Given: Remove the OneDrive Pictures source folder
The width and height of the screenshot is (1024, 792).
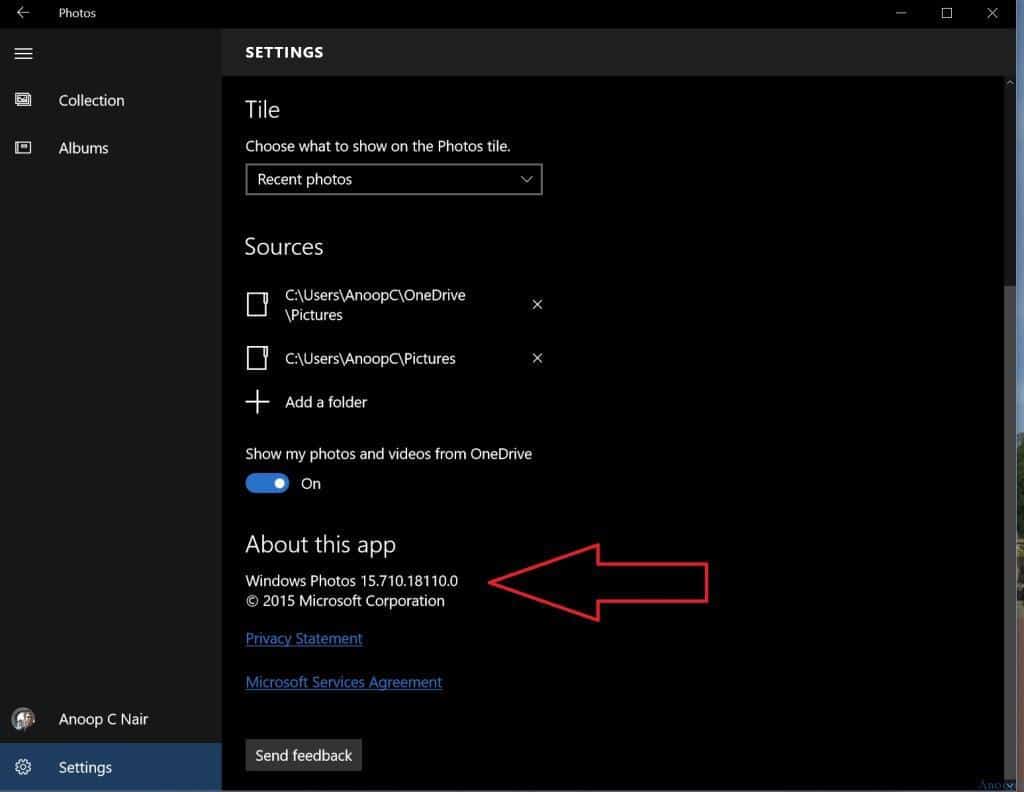Looking at the screenshot, I should click(x=537, y=305).
